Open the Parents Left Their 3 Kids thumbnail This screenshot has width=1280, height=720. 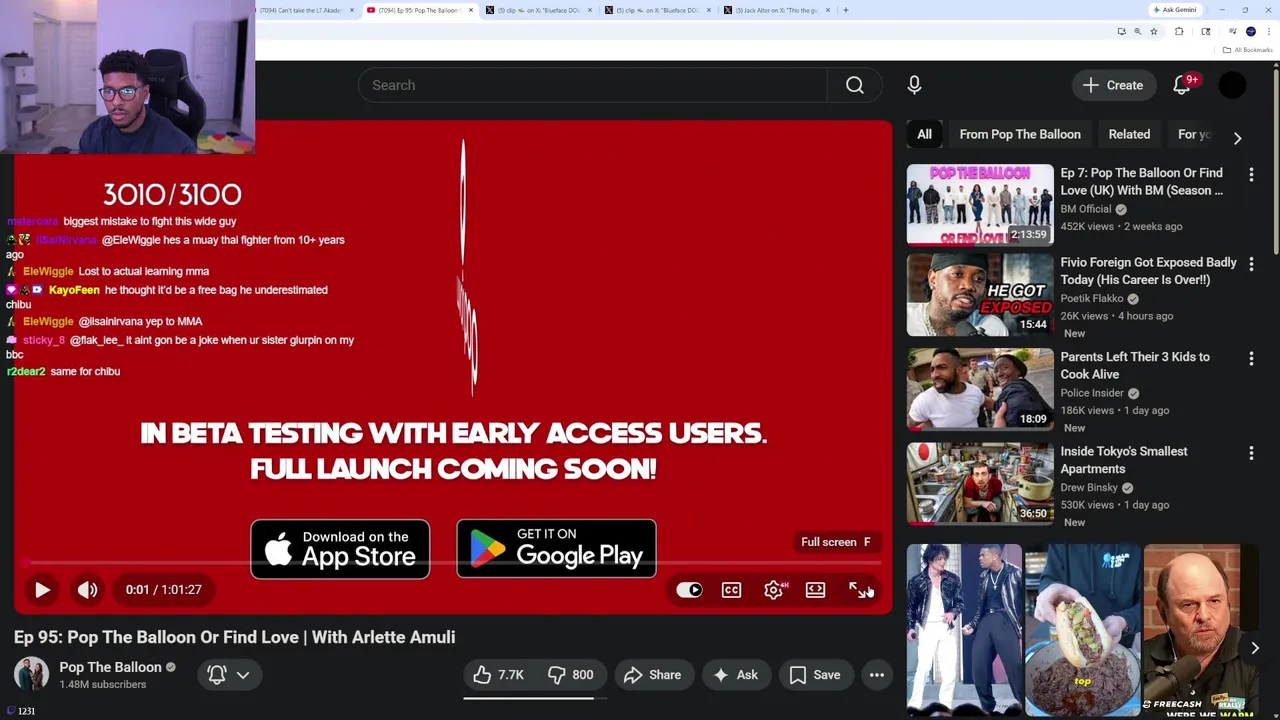[980, 388]
